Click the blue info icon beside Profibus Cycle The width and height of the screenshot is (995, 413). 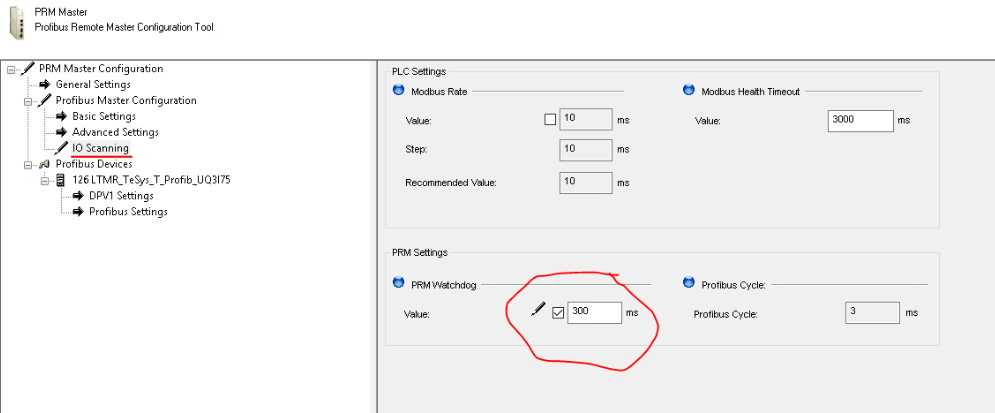[689, 283]
